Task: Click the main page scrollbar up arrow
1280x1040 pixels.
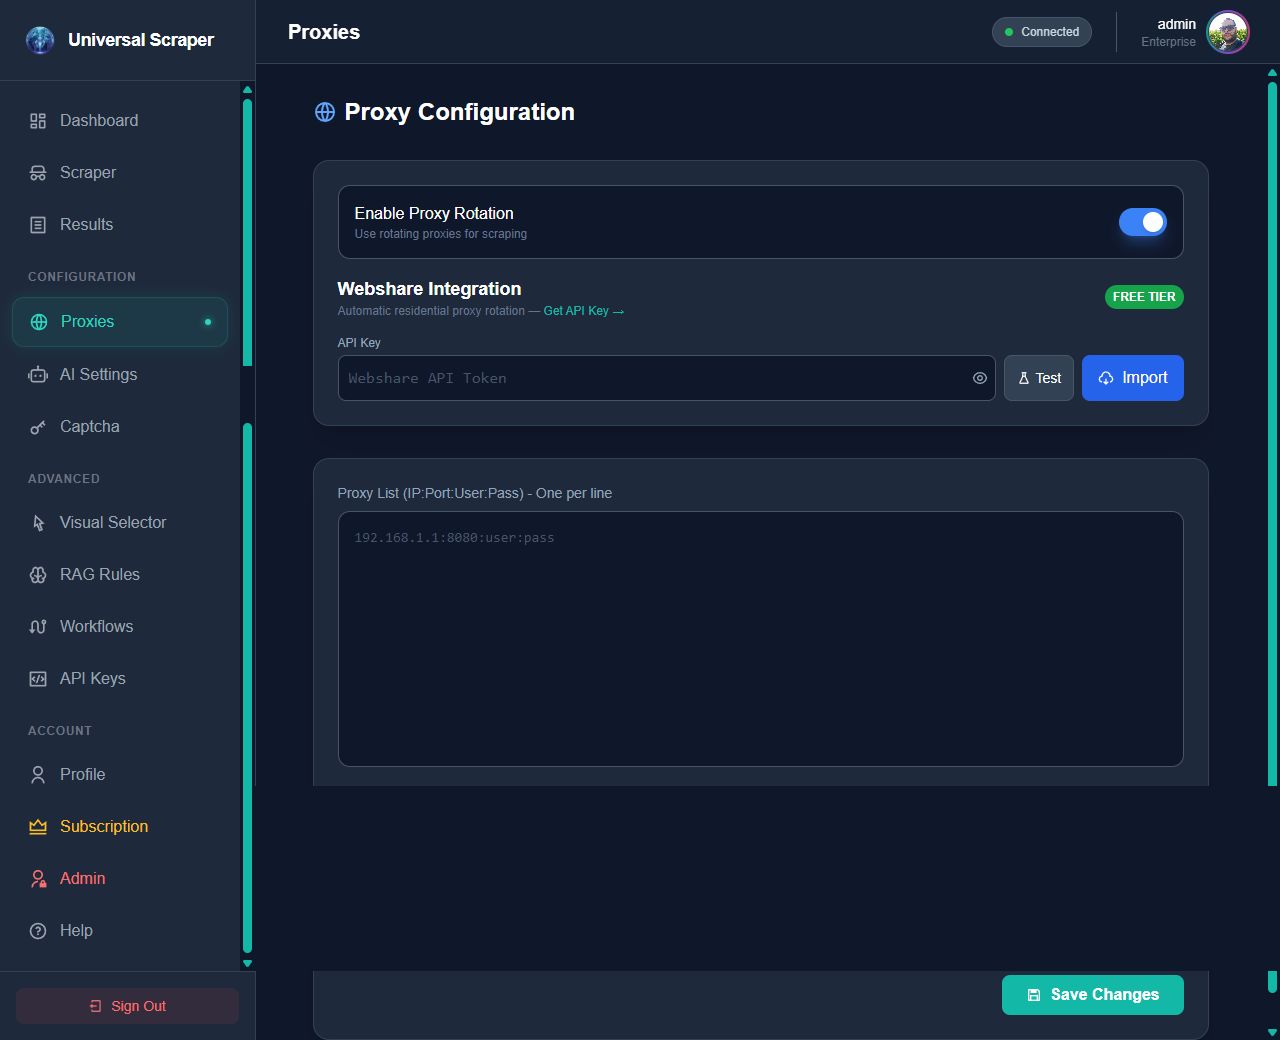Action: pos(1272,72)
